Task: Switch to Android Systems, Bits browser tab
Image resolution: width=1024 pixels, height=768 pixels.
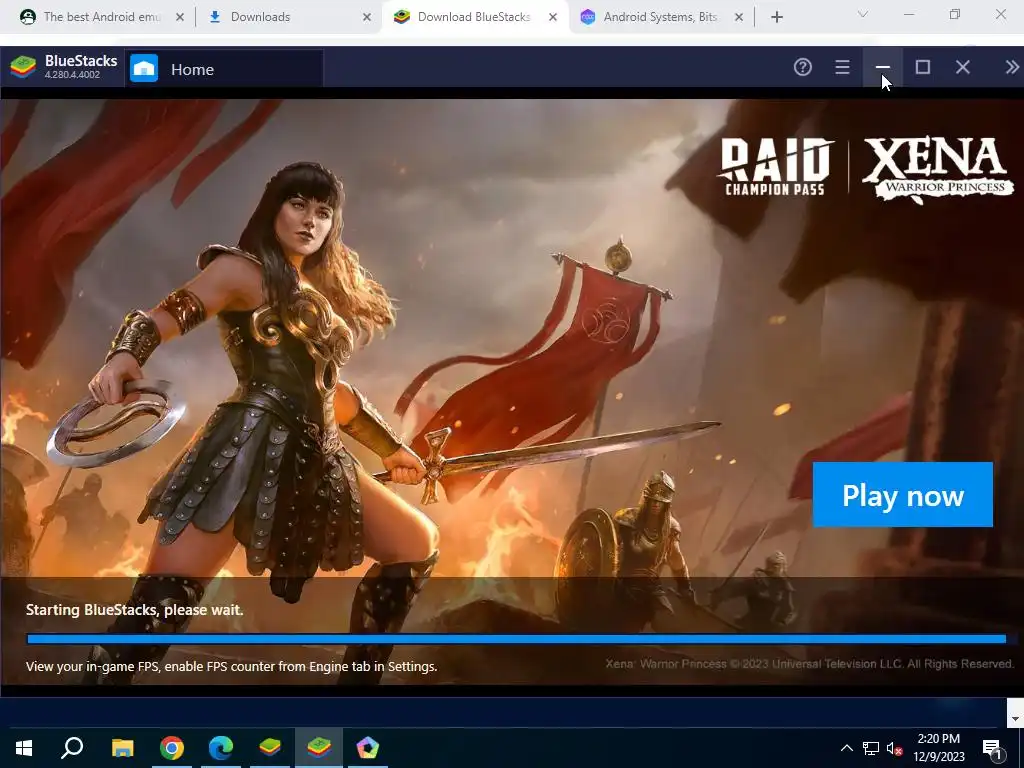Action: (x=660, y=17)
